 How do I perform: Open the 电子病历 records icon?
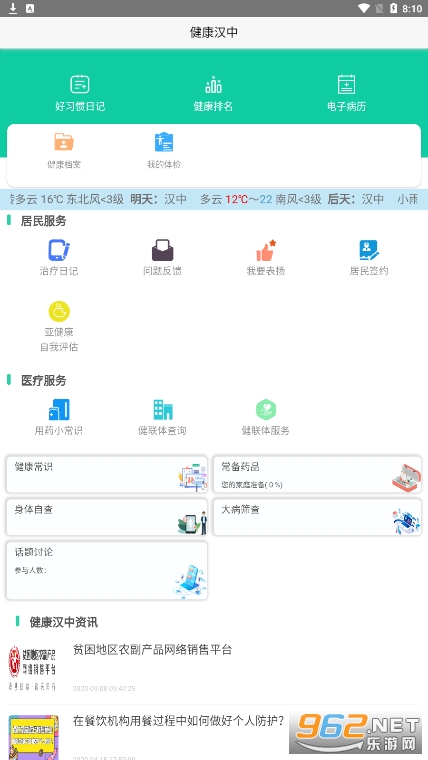[x=346, y=84]
